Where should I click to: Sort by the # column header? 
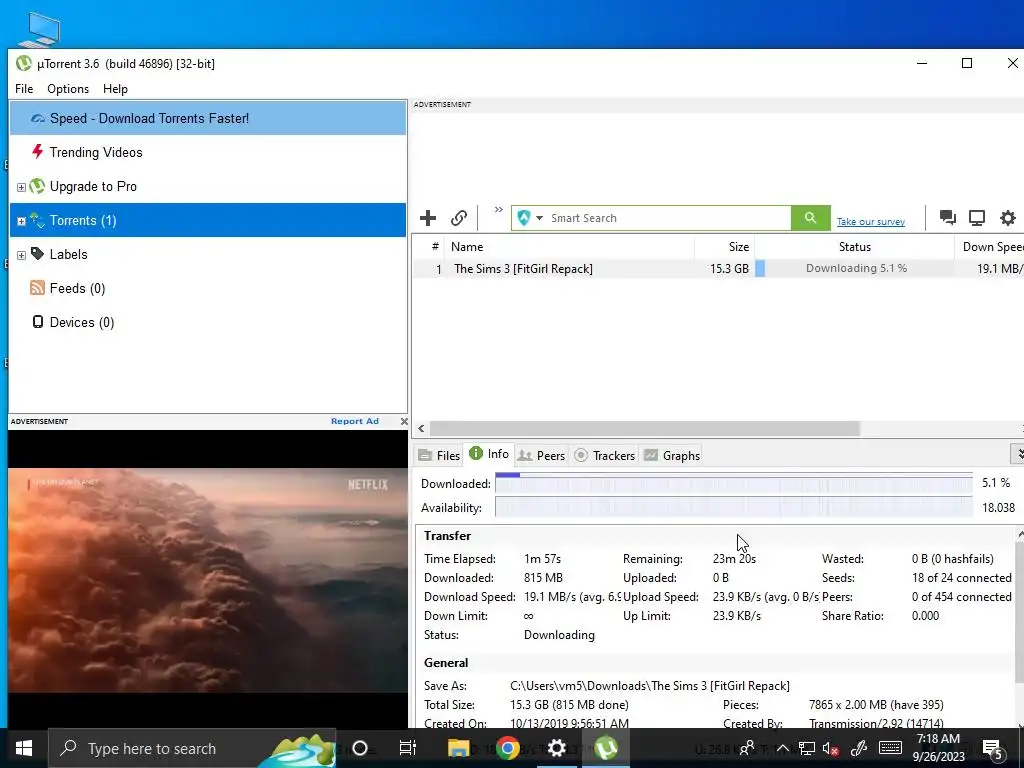click(x=435, y=247)
